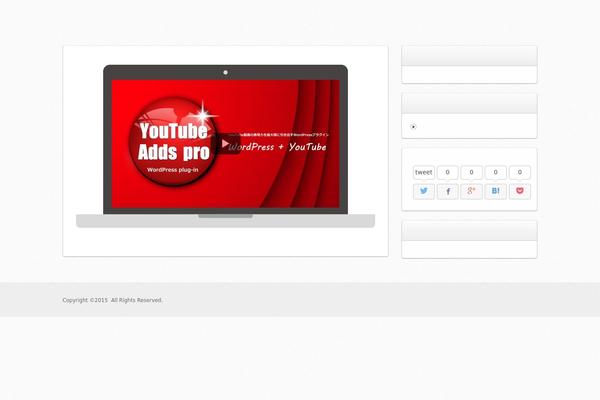Select the Copyright ©2015 footer text
This screenshot has height=400, width=600.
click(x=112, y=300)
